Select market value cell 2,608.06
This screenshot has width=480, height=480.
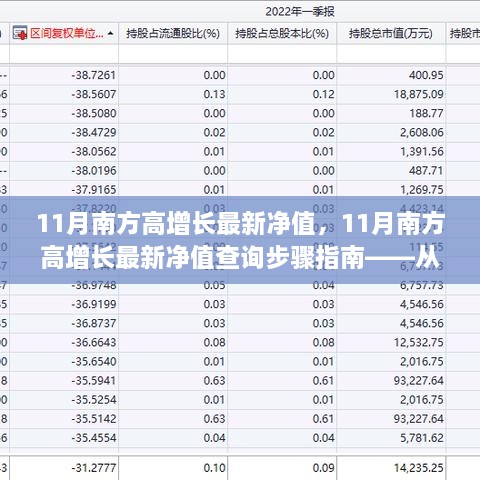click(422, 132)
